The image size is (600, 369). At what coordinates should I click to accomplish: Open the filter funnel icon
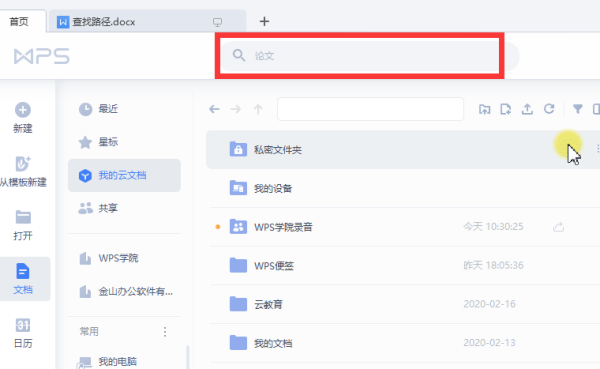click(578, 109)
